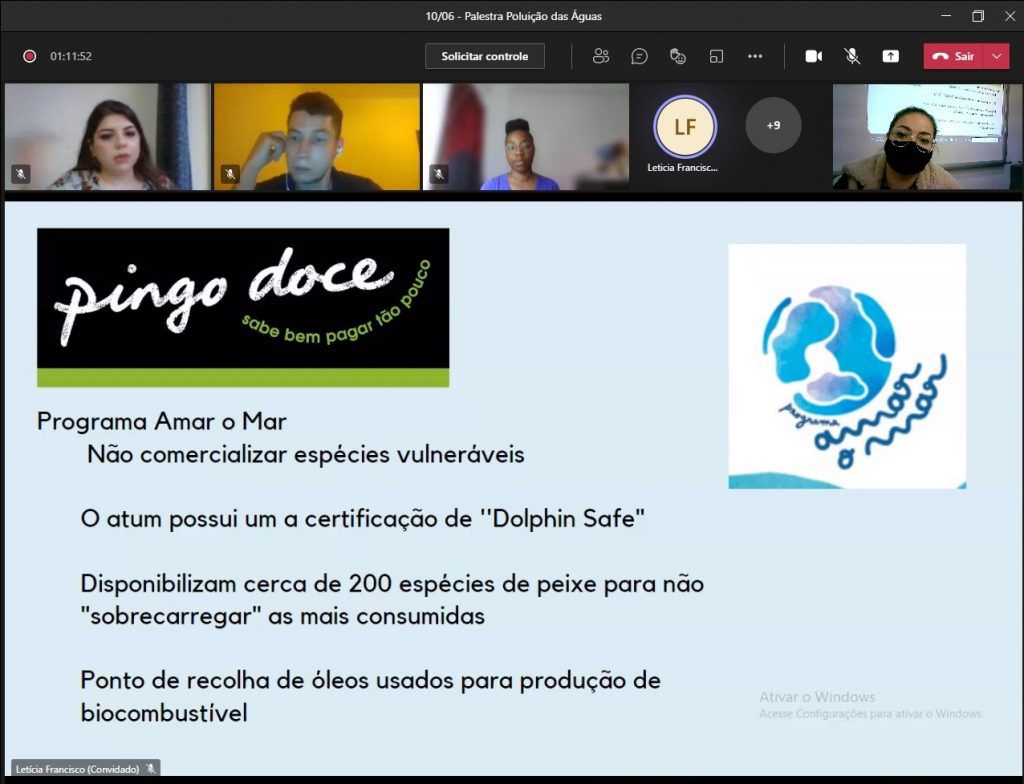
Task: Click the presenter label Letícia Francisco (Convidado)
Action: point(85,769)
